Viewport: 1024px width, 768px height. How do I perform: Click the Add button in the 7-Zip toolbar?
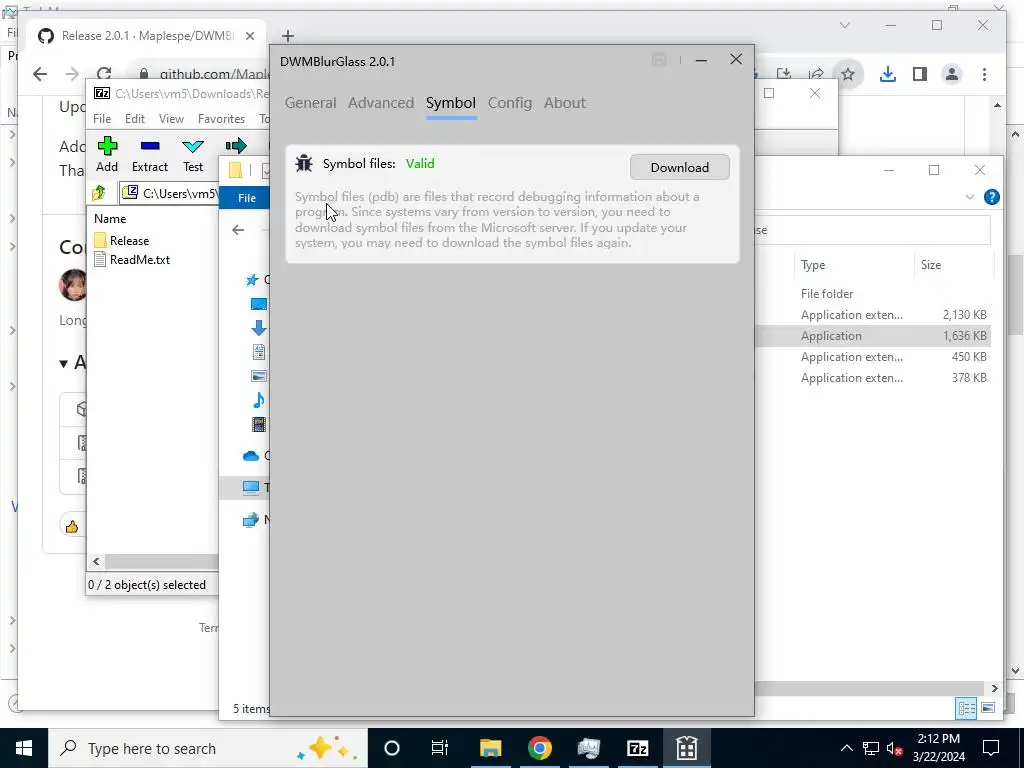[x=107, y=155]
